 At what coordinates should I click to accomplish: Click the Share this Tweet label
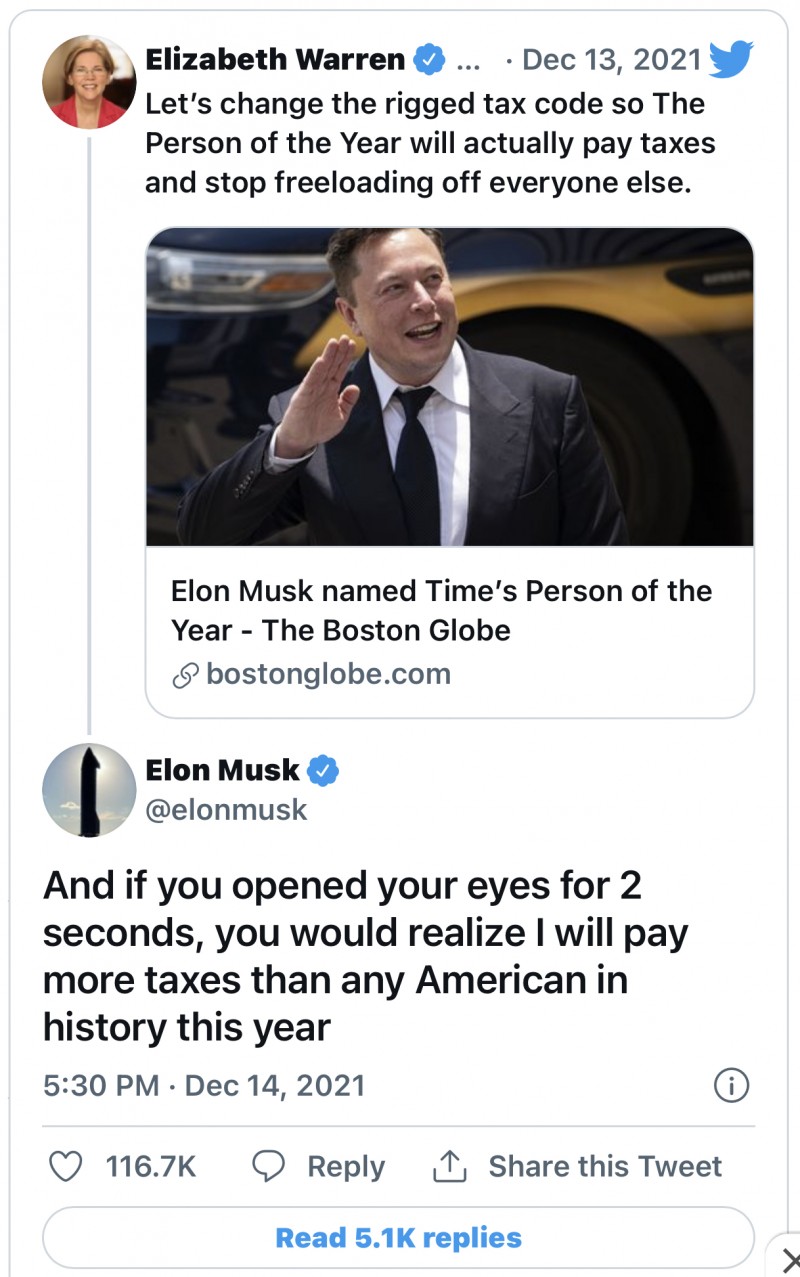coord(604,1166)
